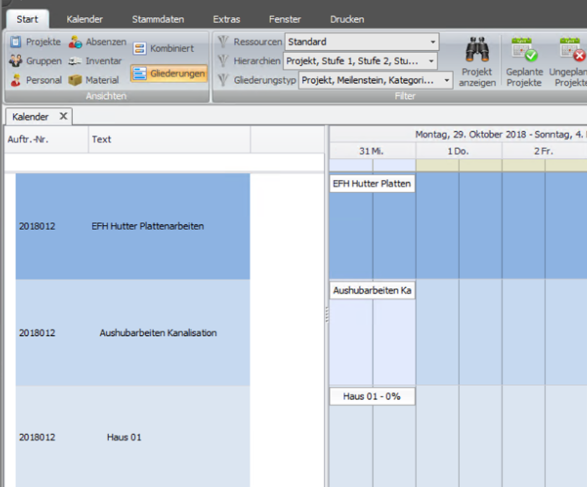Select the EFH Hutter Platten bar
This screenshot has height=487, width=587.
tap(372, 184)
